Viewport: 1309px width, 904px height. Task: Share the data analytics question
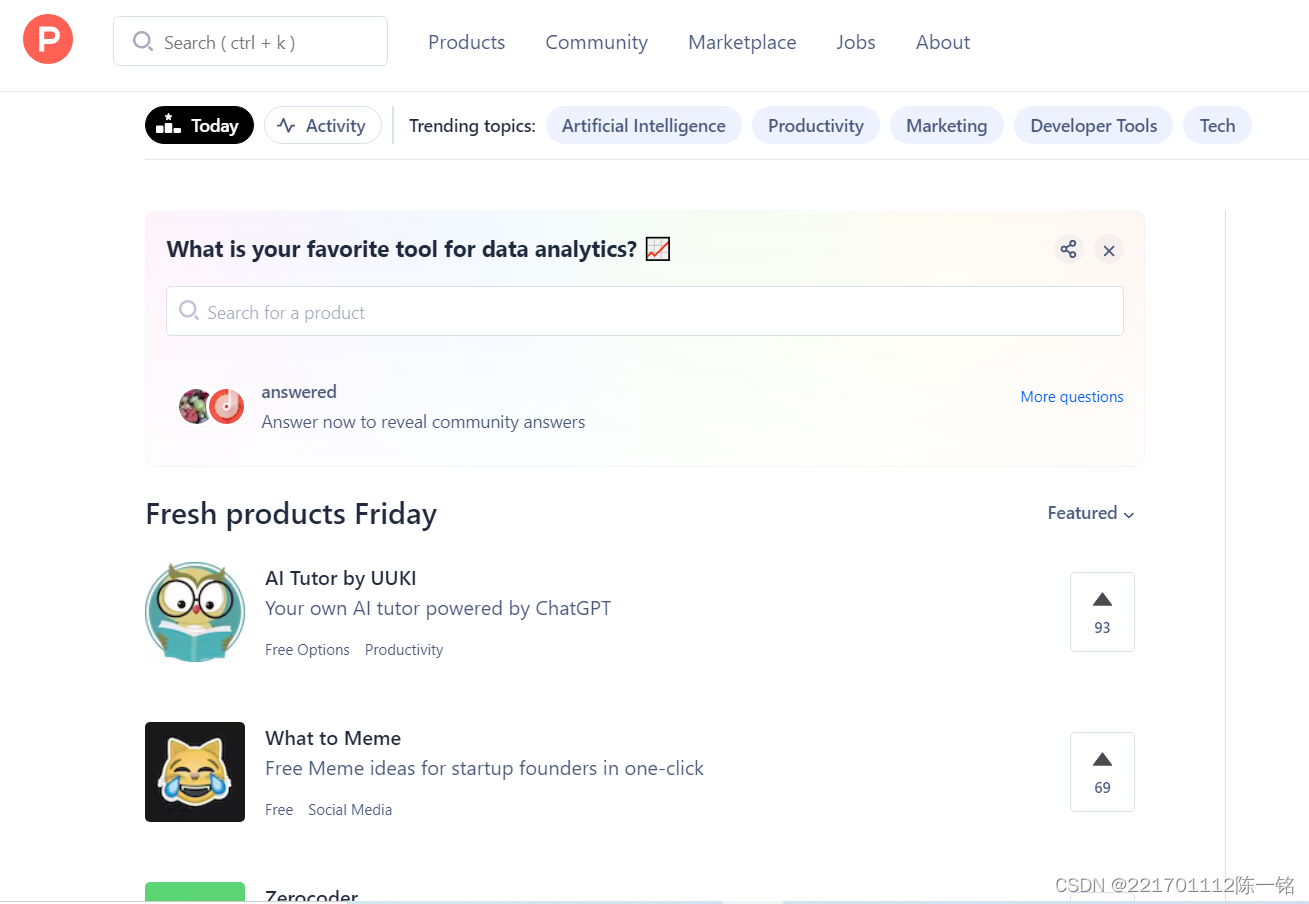pyautogui.click(x=1069, y=249)
